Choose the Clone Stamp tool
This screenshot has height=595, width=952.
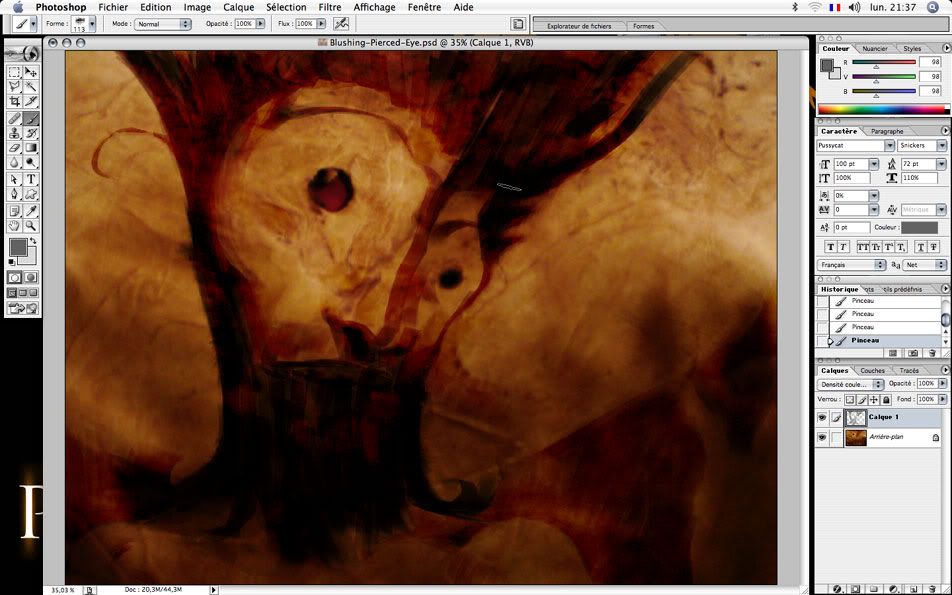pyautogui.click(x=14, y=133)
